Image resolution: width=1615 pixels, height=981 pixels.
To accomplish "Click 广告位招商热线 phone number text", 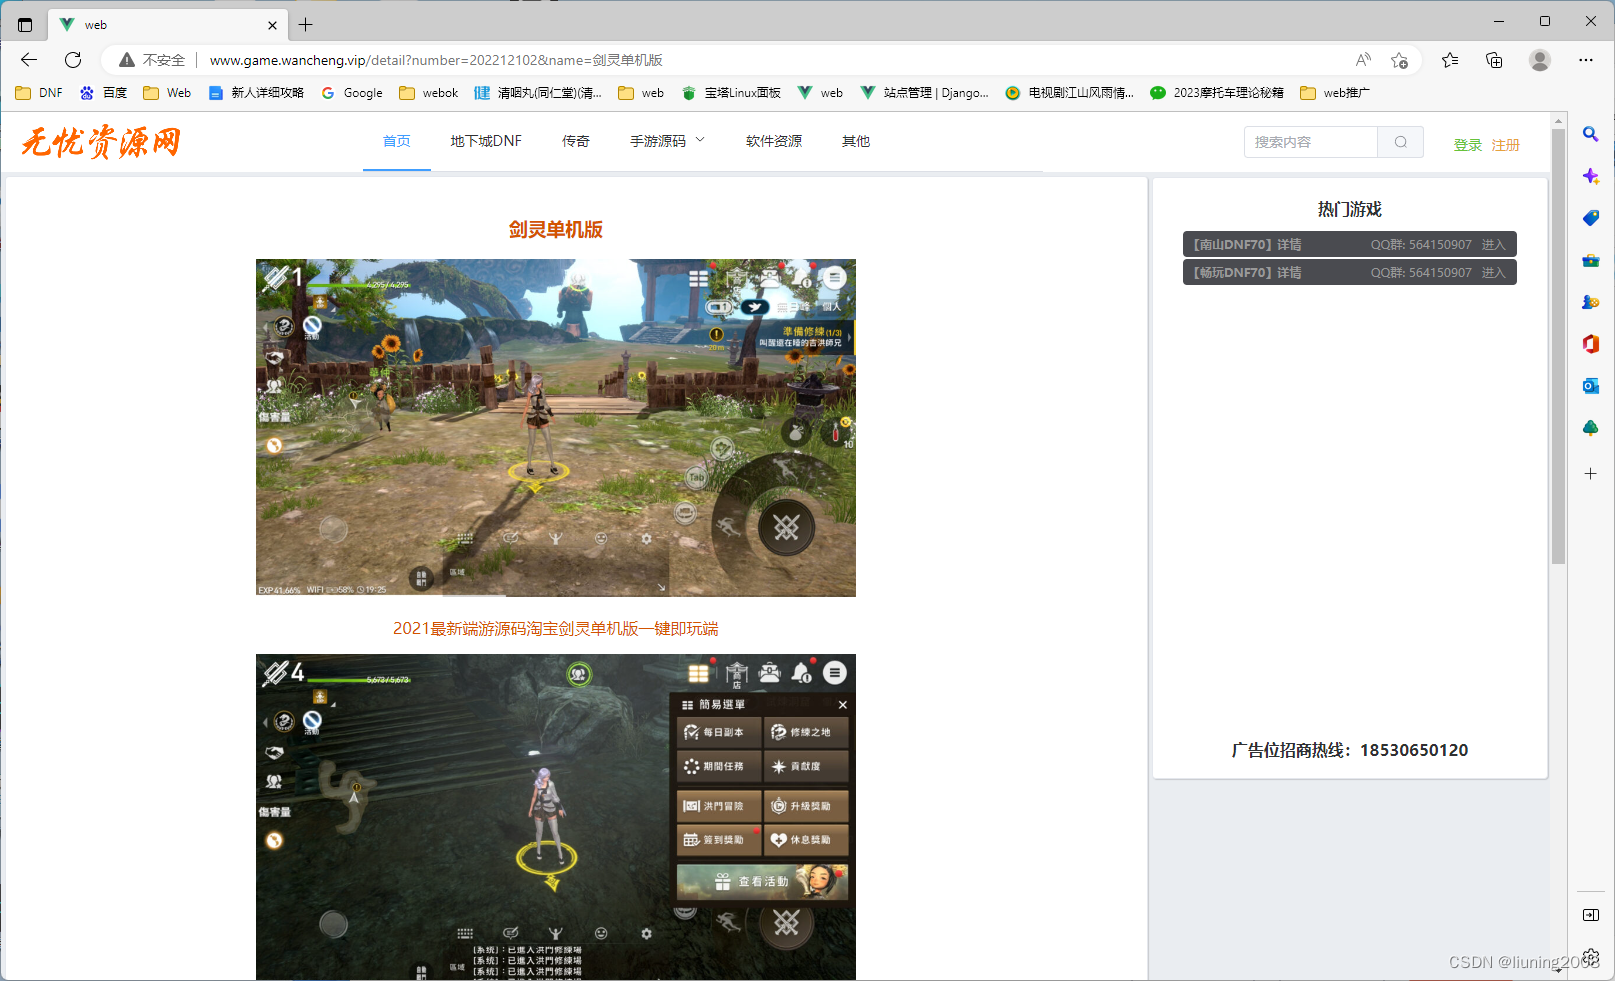I will click(1350, 750).
